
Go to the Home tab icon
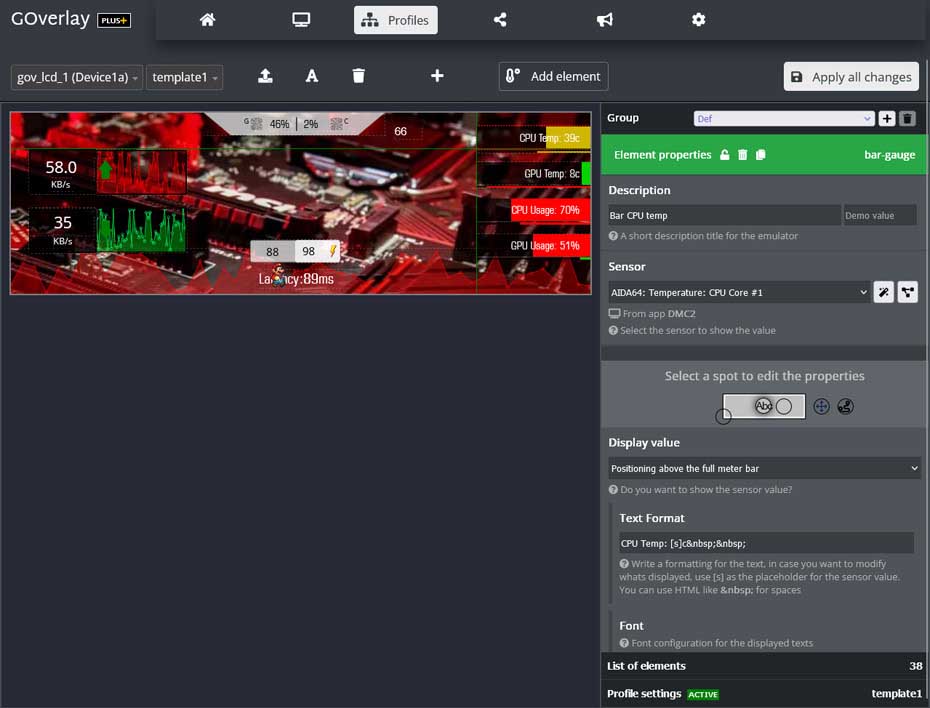pos(207,20)
